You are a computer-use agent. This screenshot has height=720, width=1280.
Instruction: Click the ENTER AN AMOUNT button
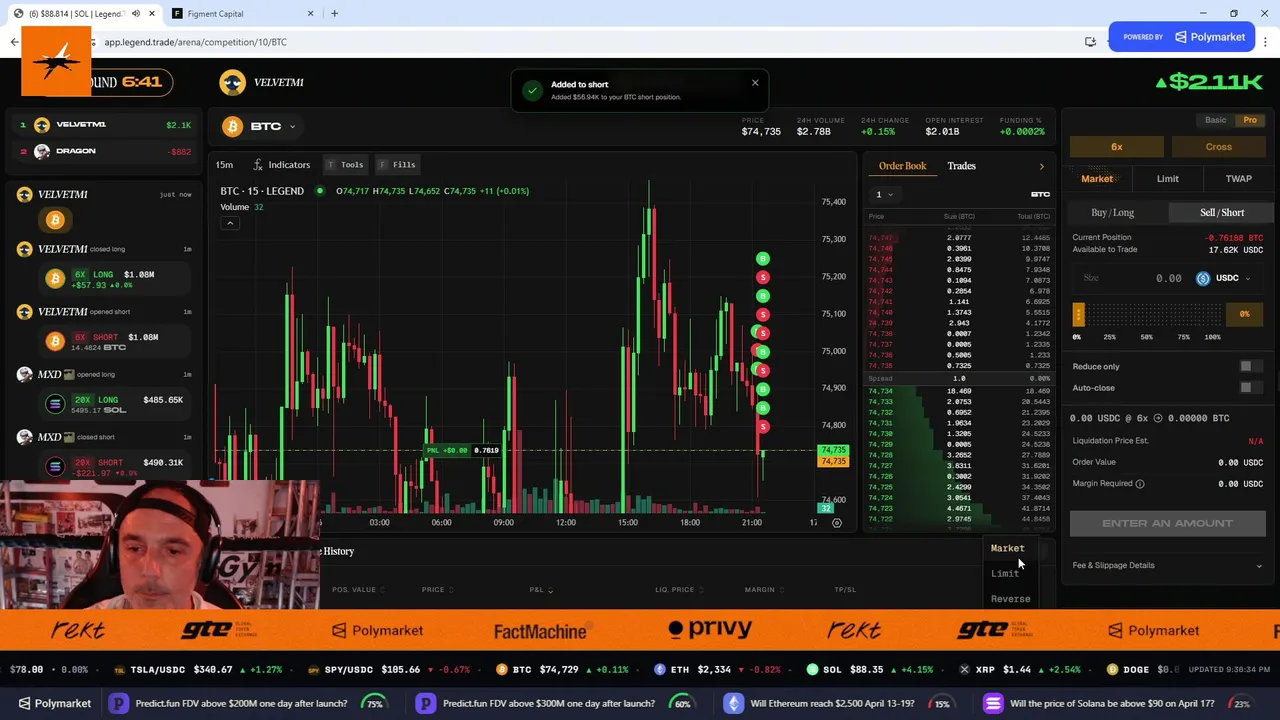[x=1167, y=523]
